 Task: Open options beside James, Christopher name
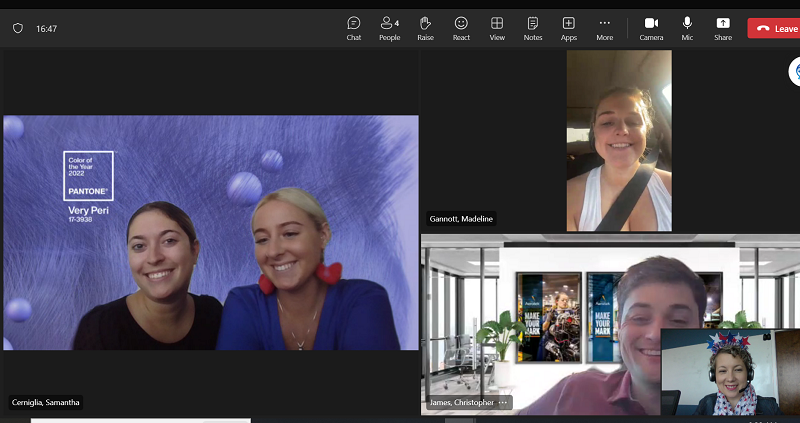[x=503, y=403]
